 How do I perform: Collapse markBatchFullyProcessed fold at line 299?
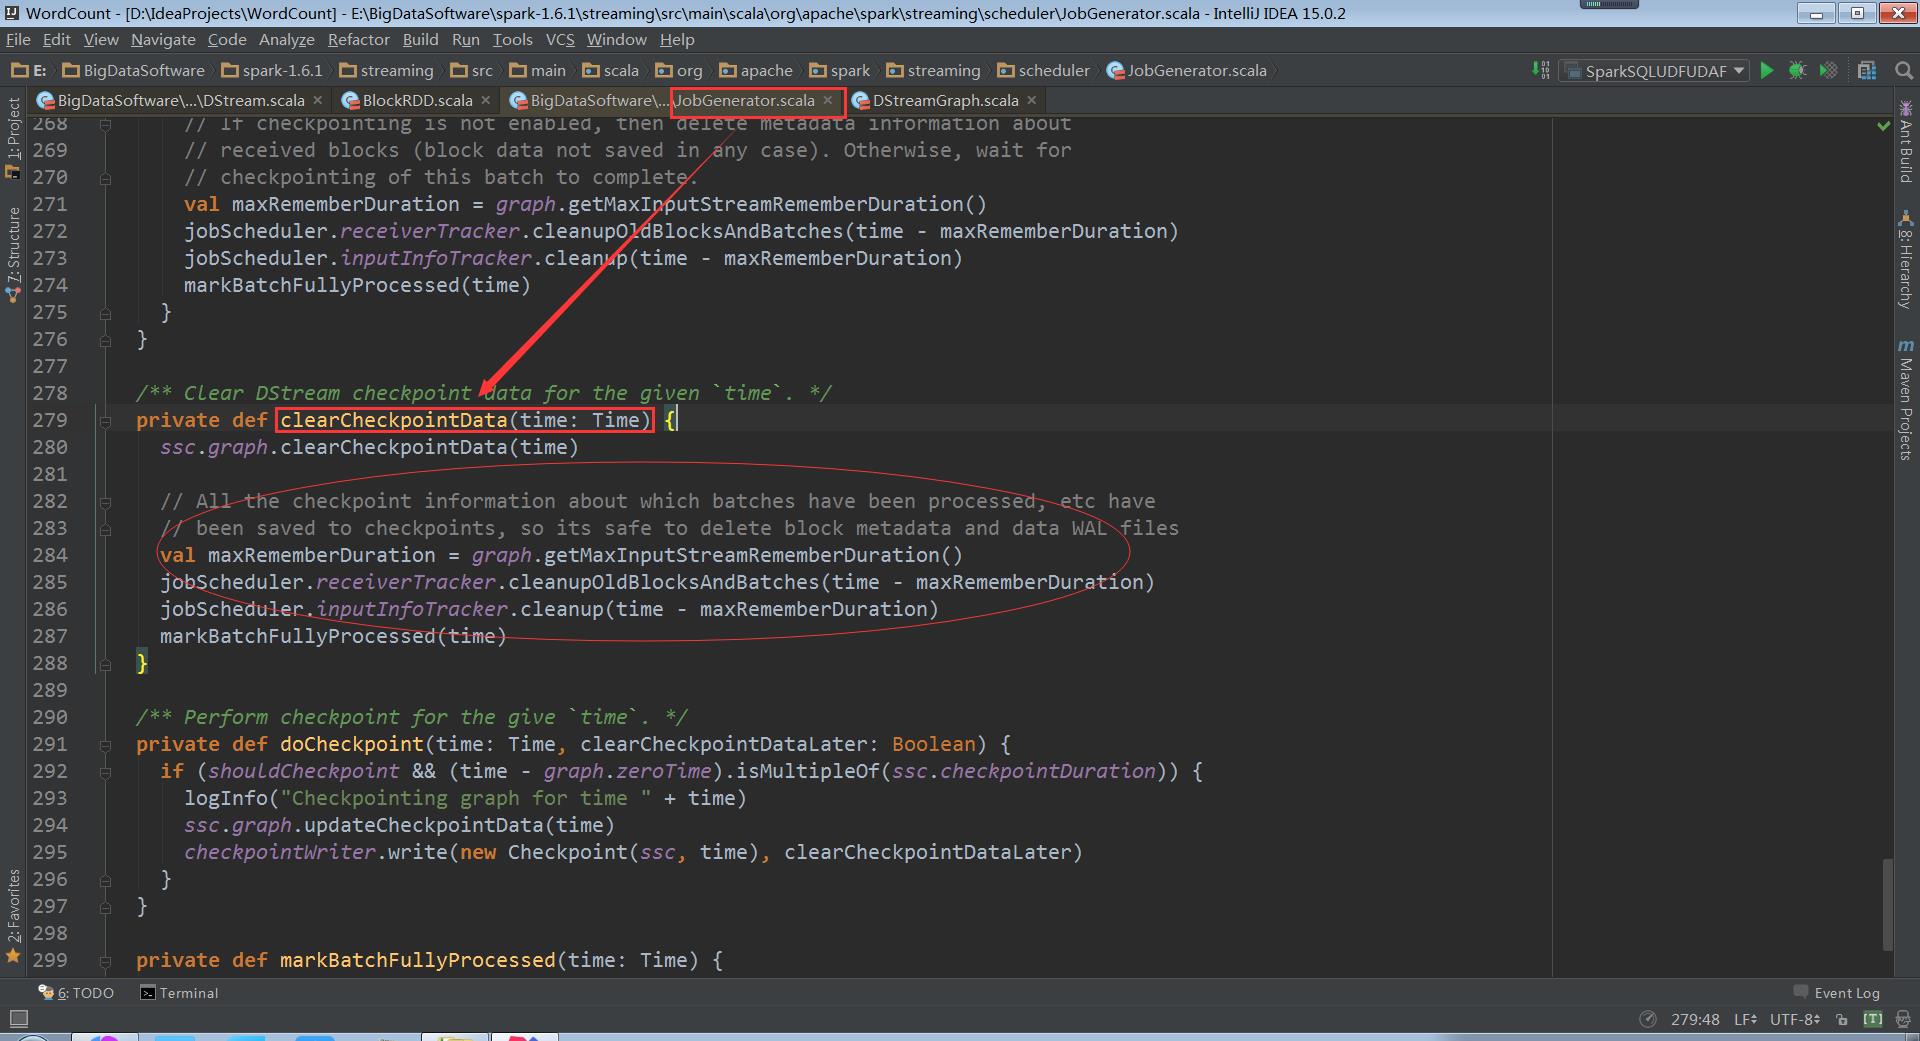[105, 961]
